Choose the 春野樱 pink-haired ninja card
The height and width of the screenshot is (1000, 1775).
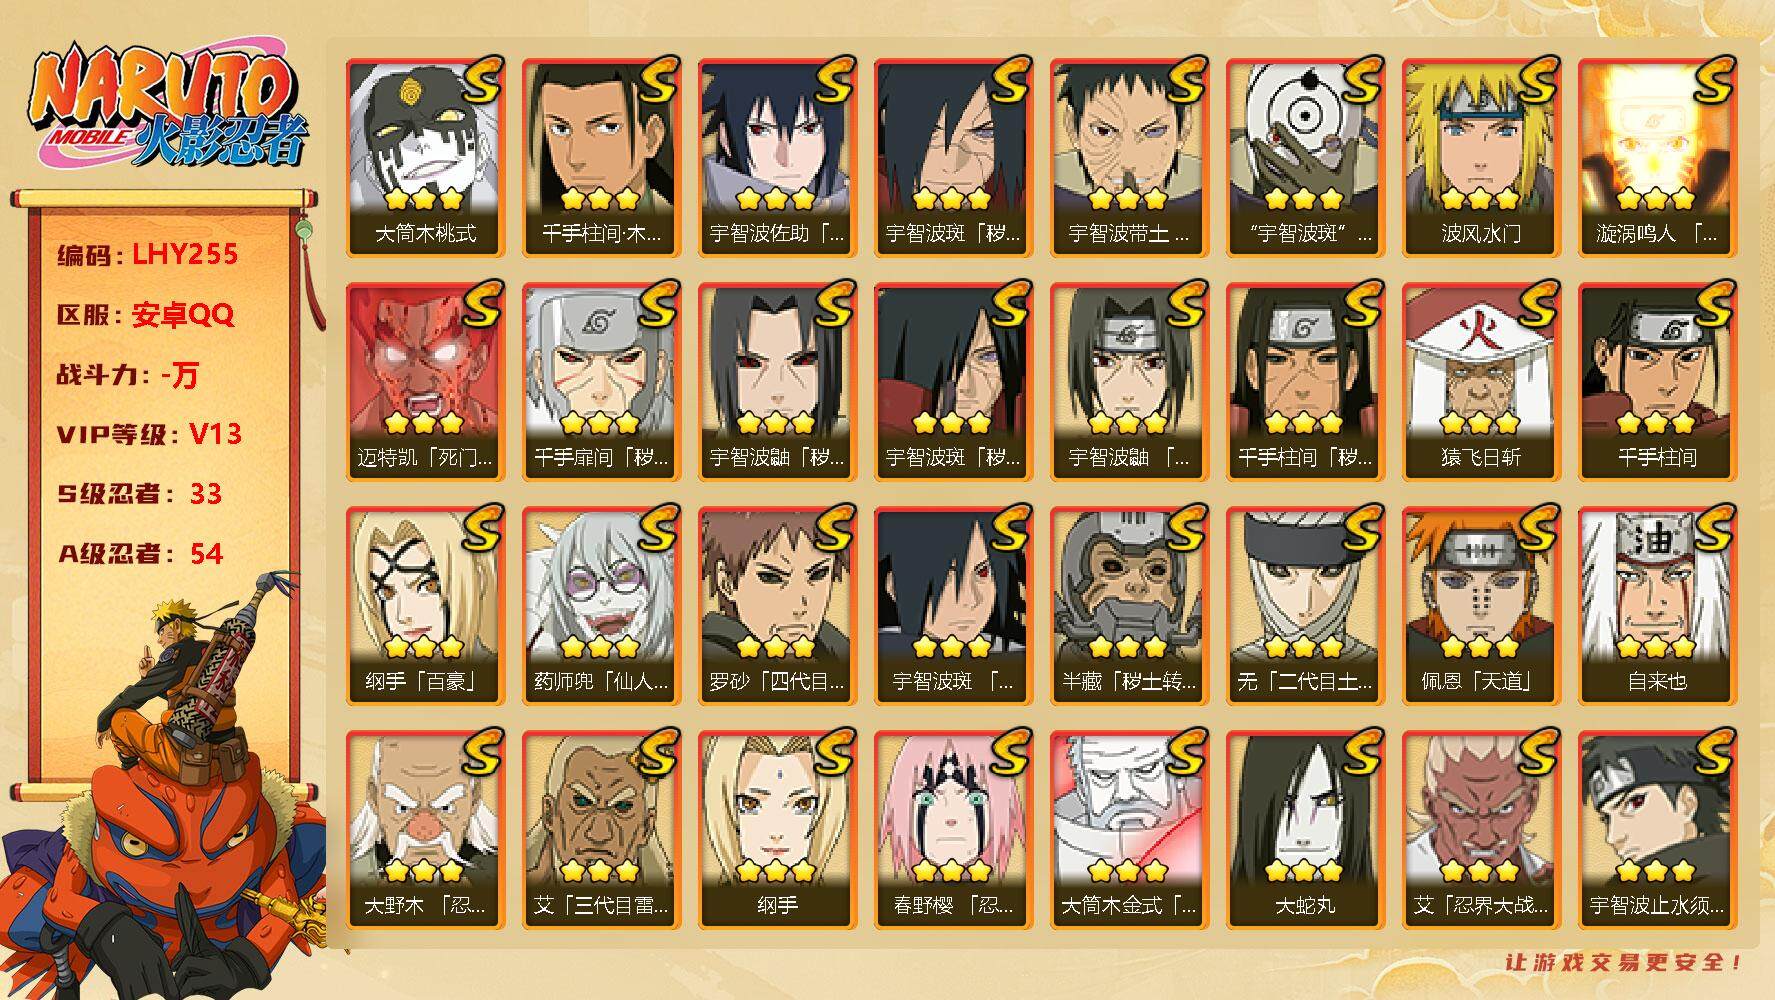(x=953, y=829)
